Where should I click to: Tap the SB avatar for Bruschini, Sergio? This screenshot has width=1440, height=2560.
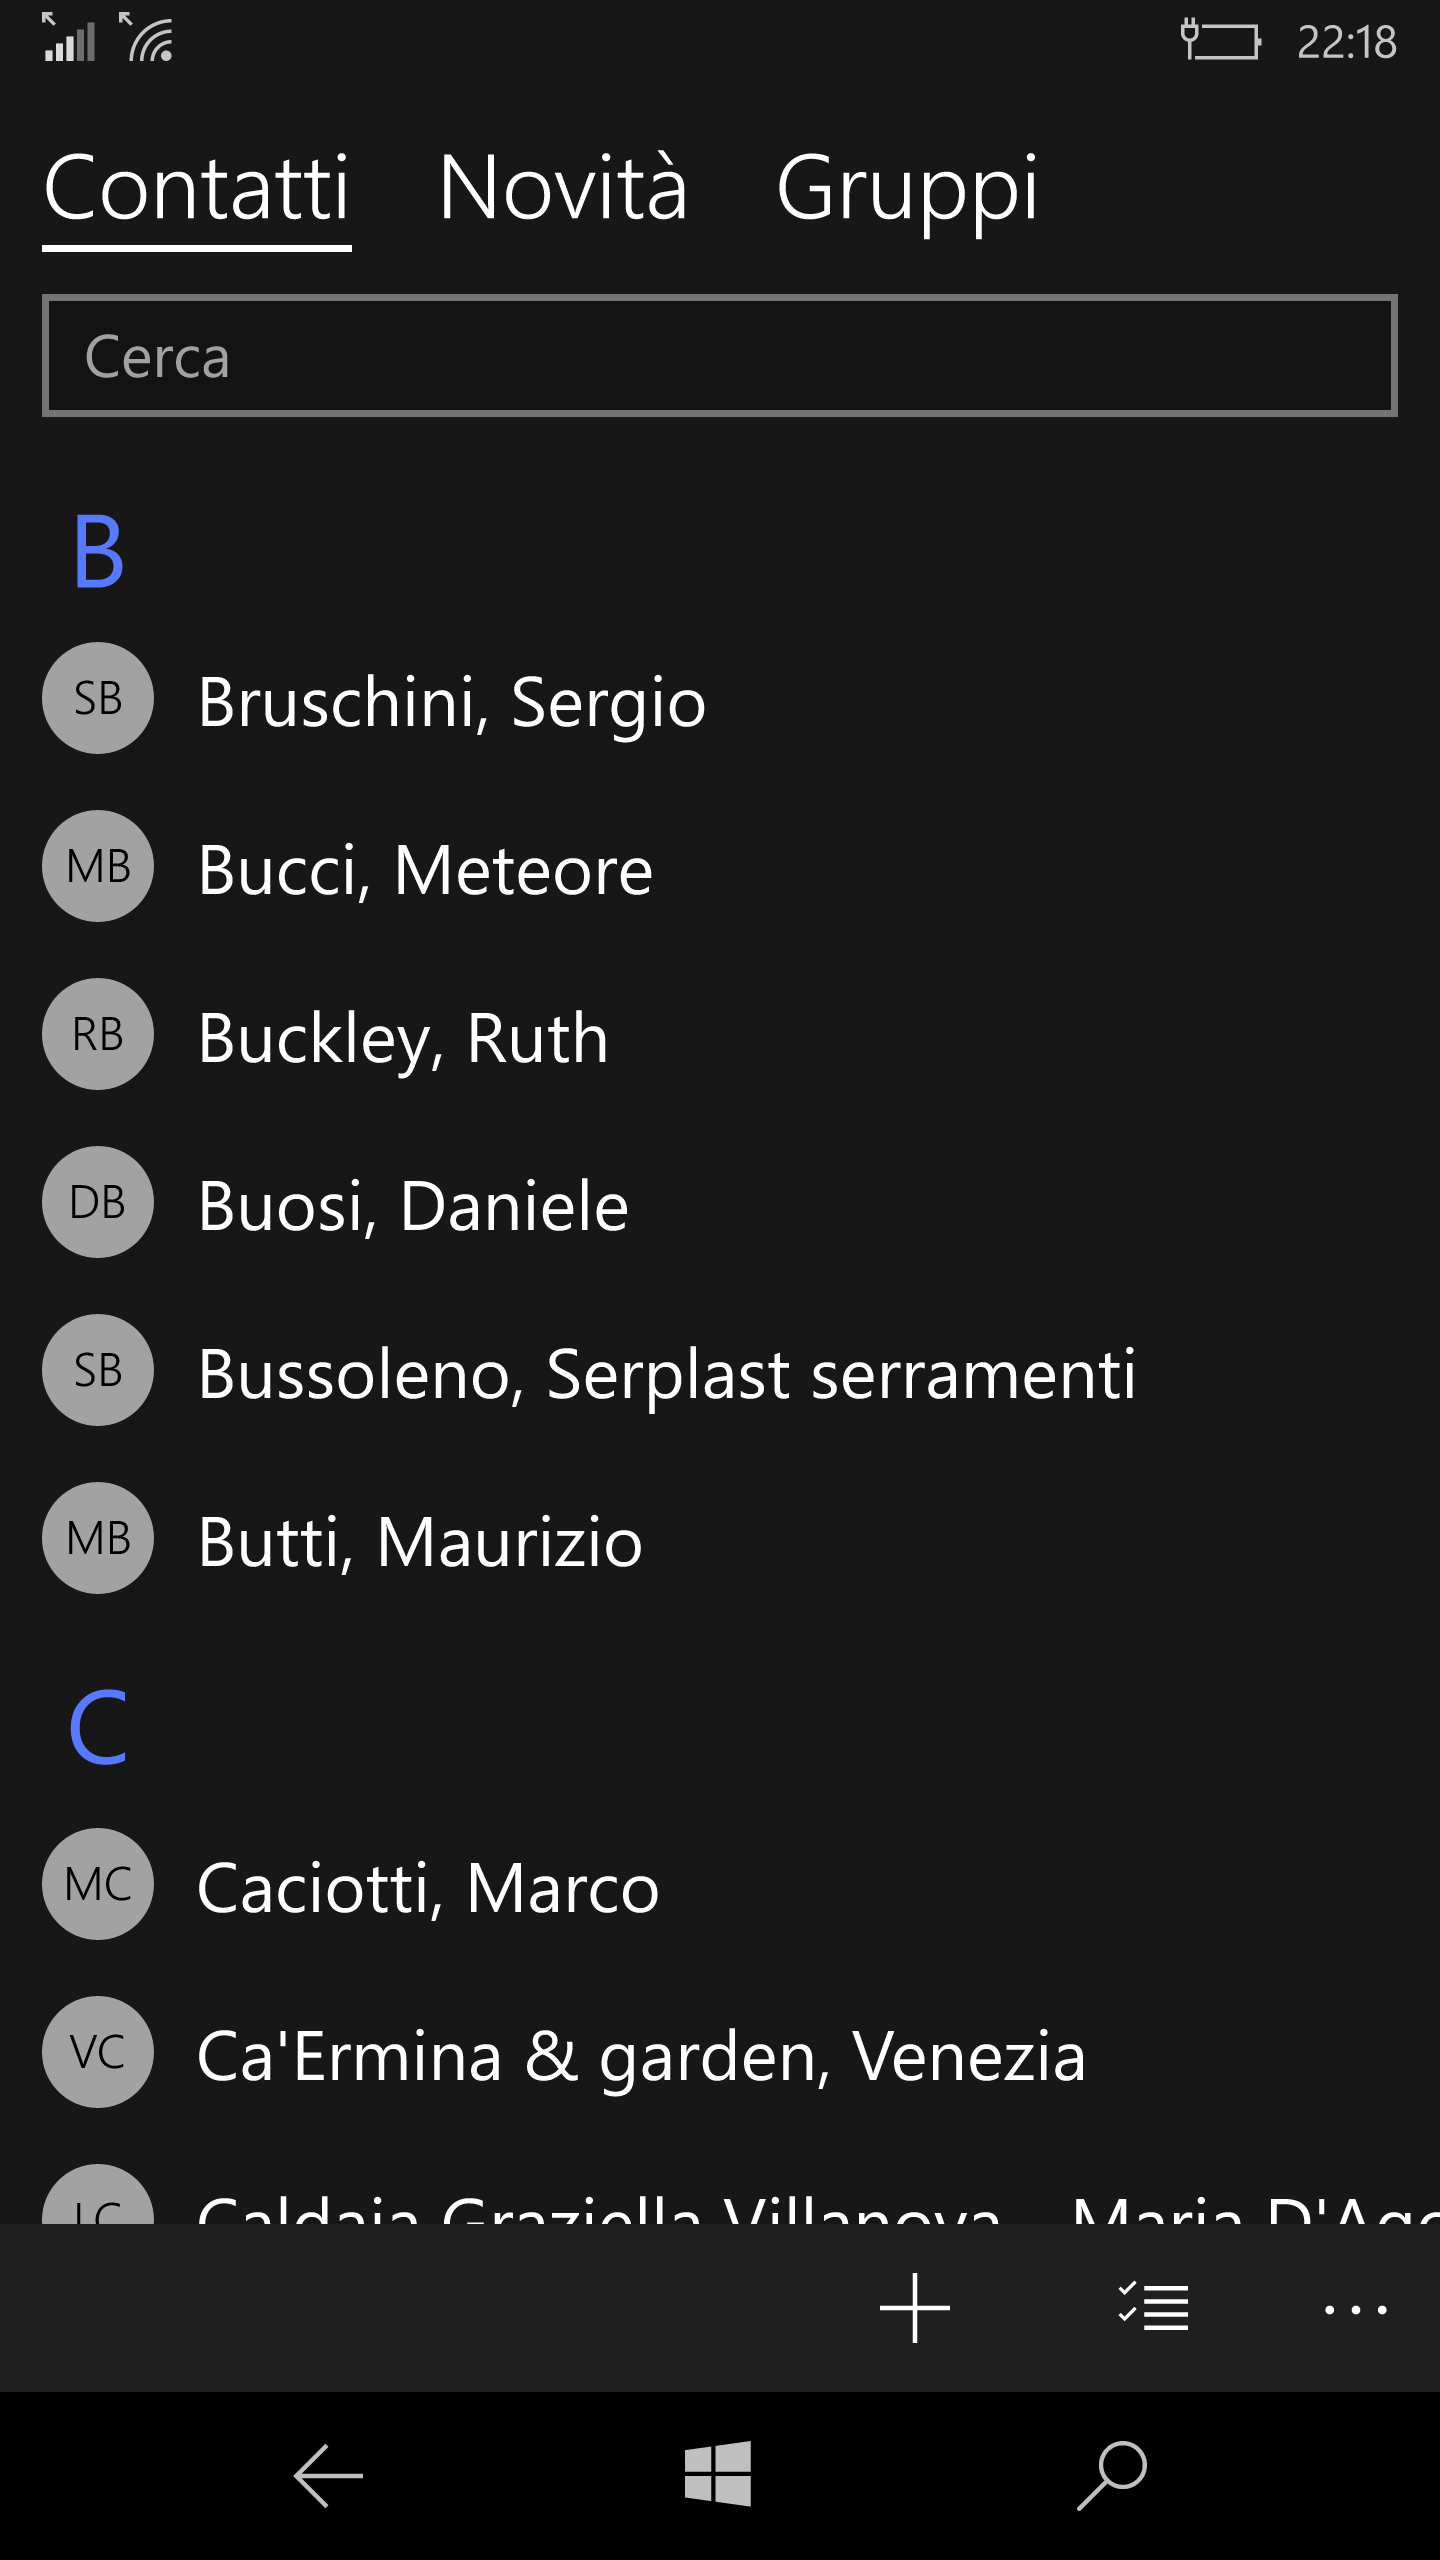[98, 698]
